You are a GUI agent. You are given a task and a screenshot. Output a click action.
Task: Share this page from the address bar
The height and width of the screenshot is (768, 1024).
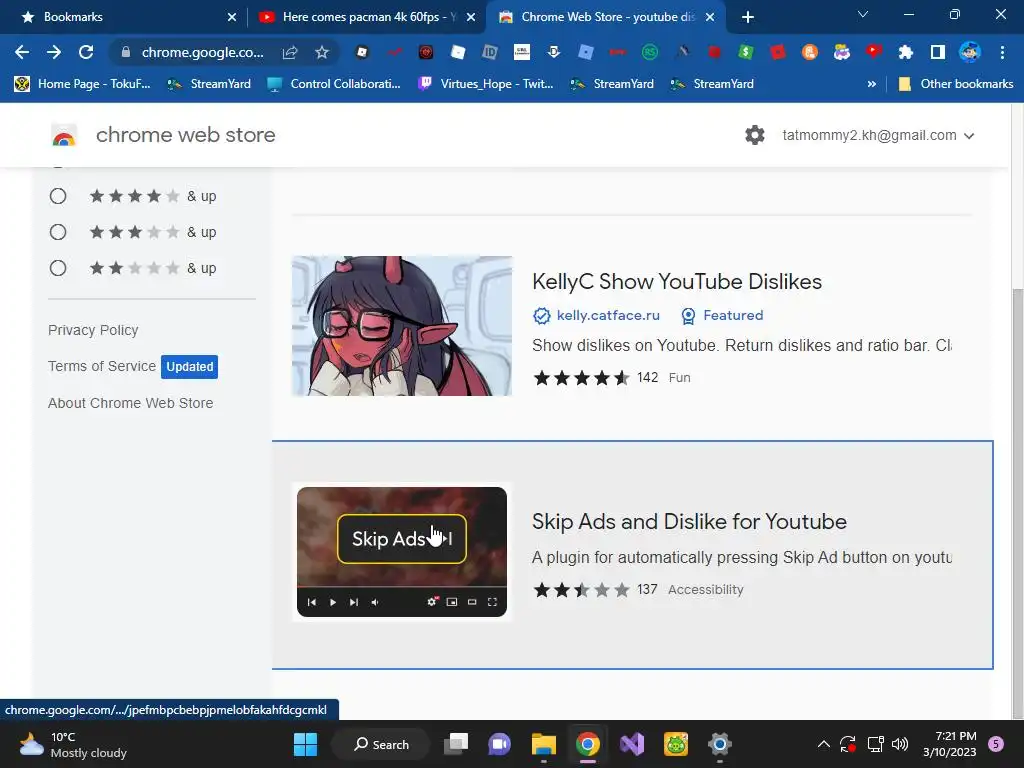pos(290,52)
